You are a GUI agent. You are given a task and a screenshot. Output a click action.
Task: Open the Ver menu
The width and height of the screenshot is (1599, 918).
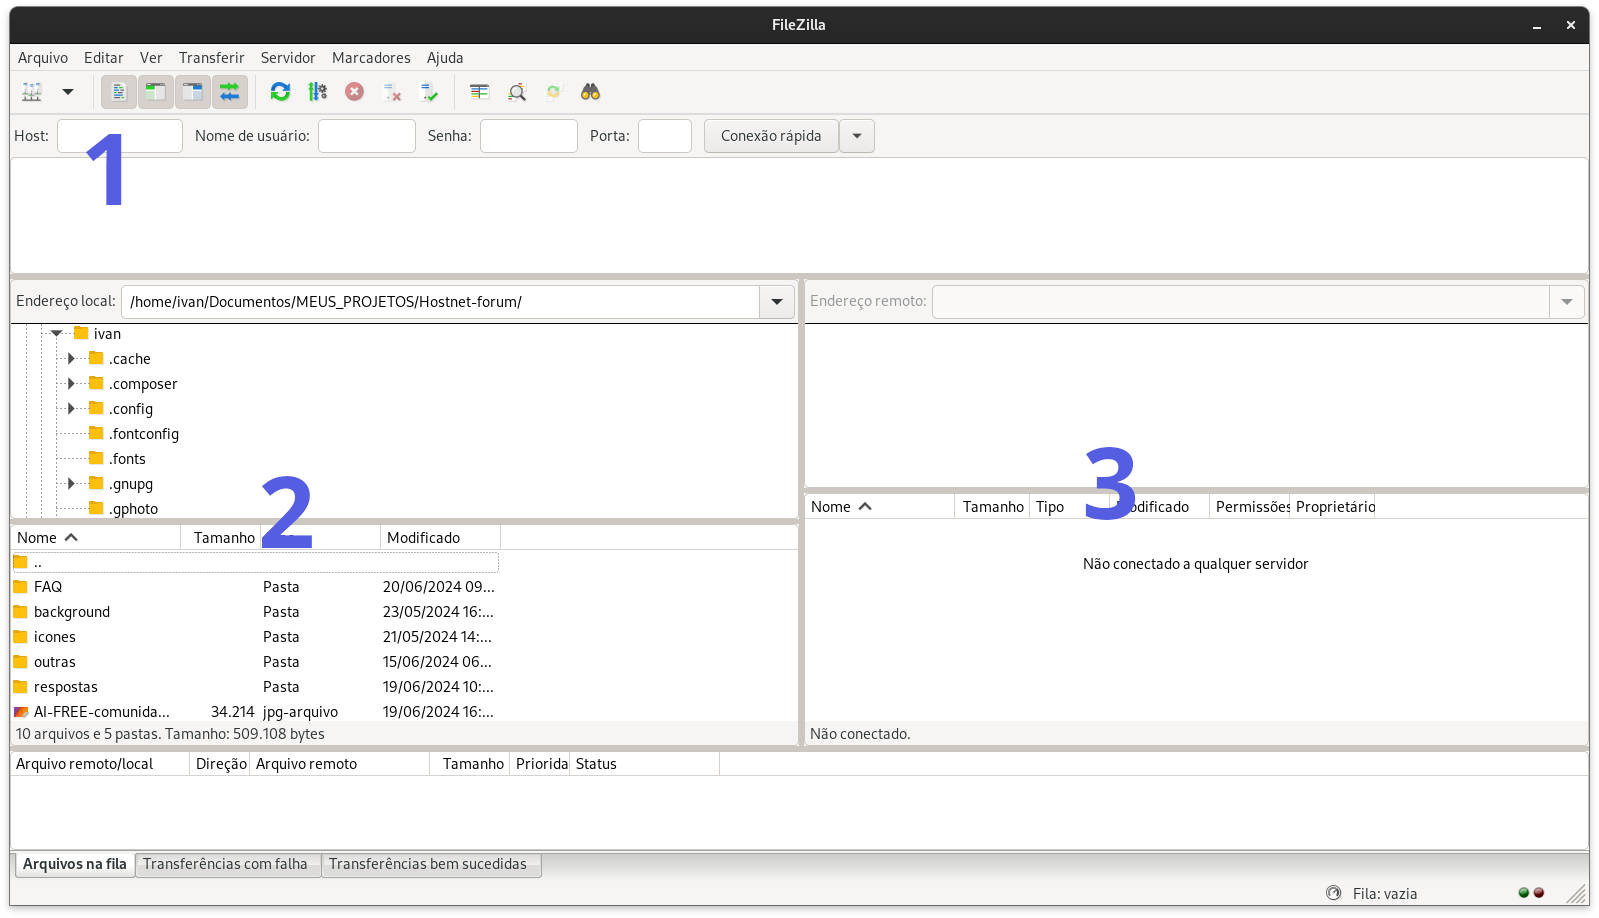(x=151, y=58)
